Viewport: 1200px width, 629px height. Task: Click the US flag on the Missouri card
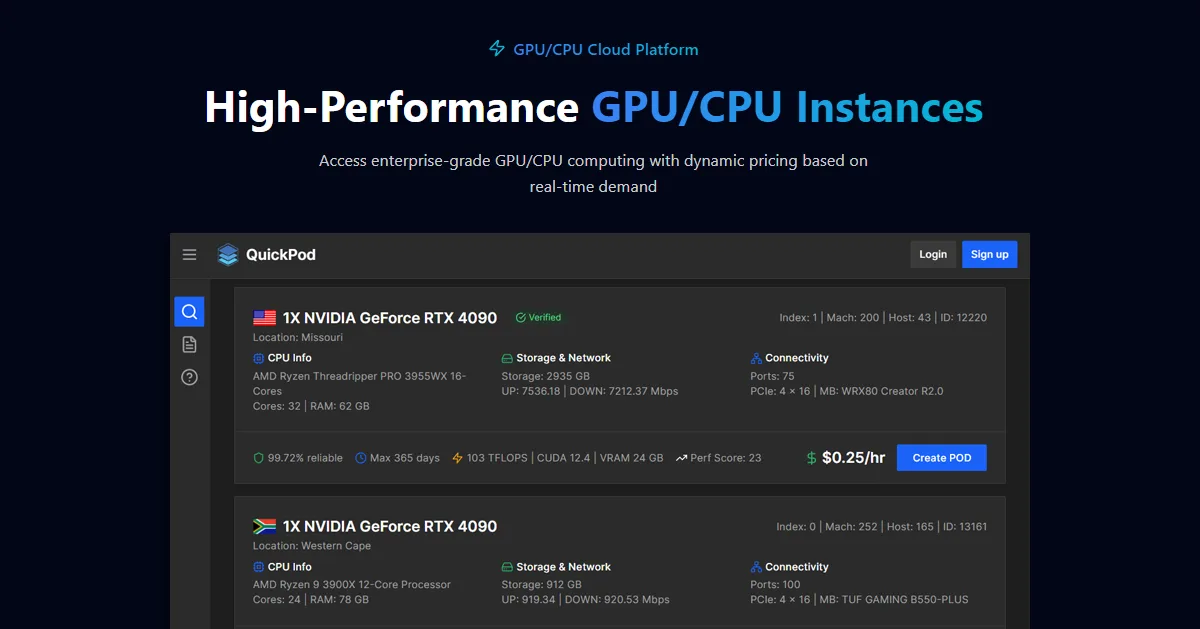tap(264, 318)
